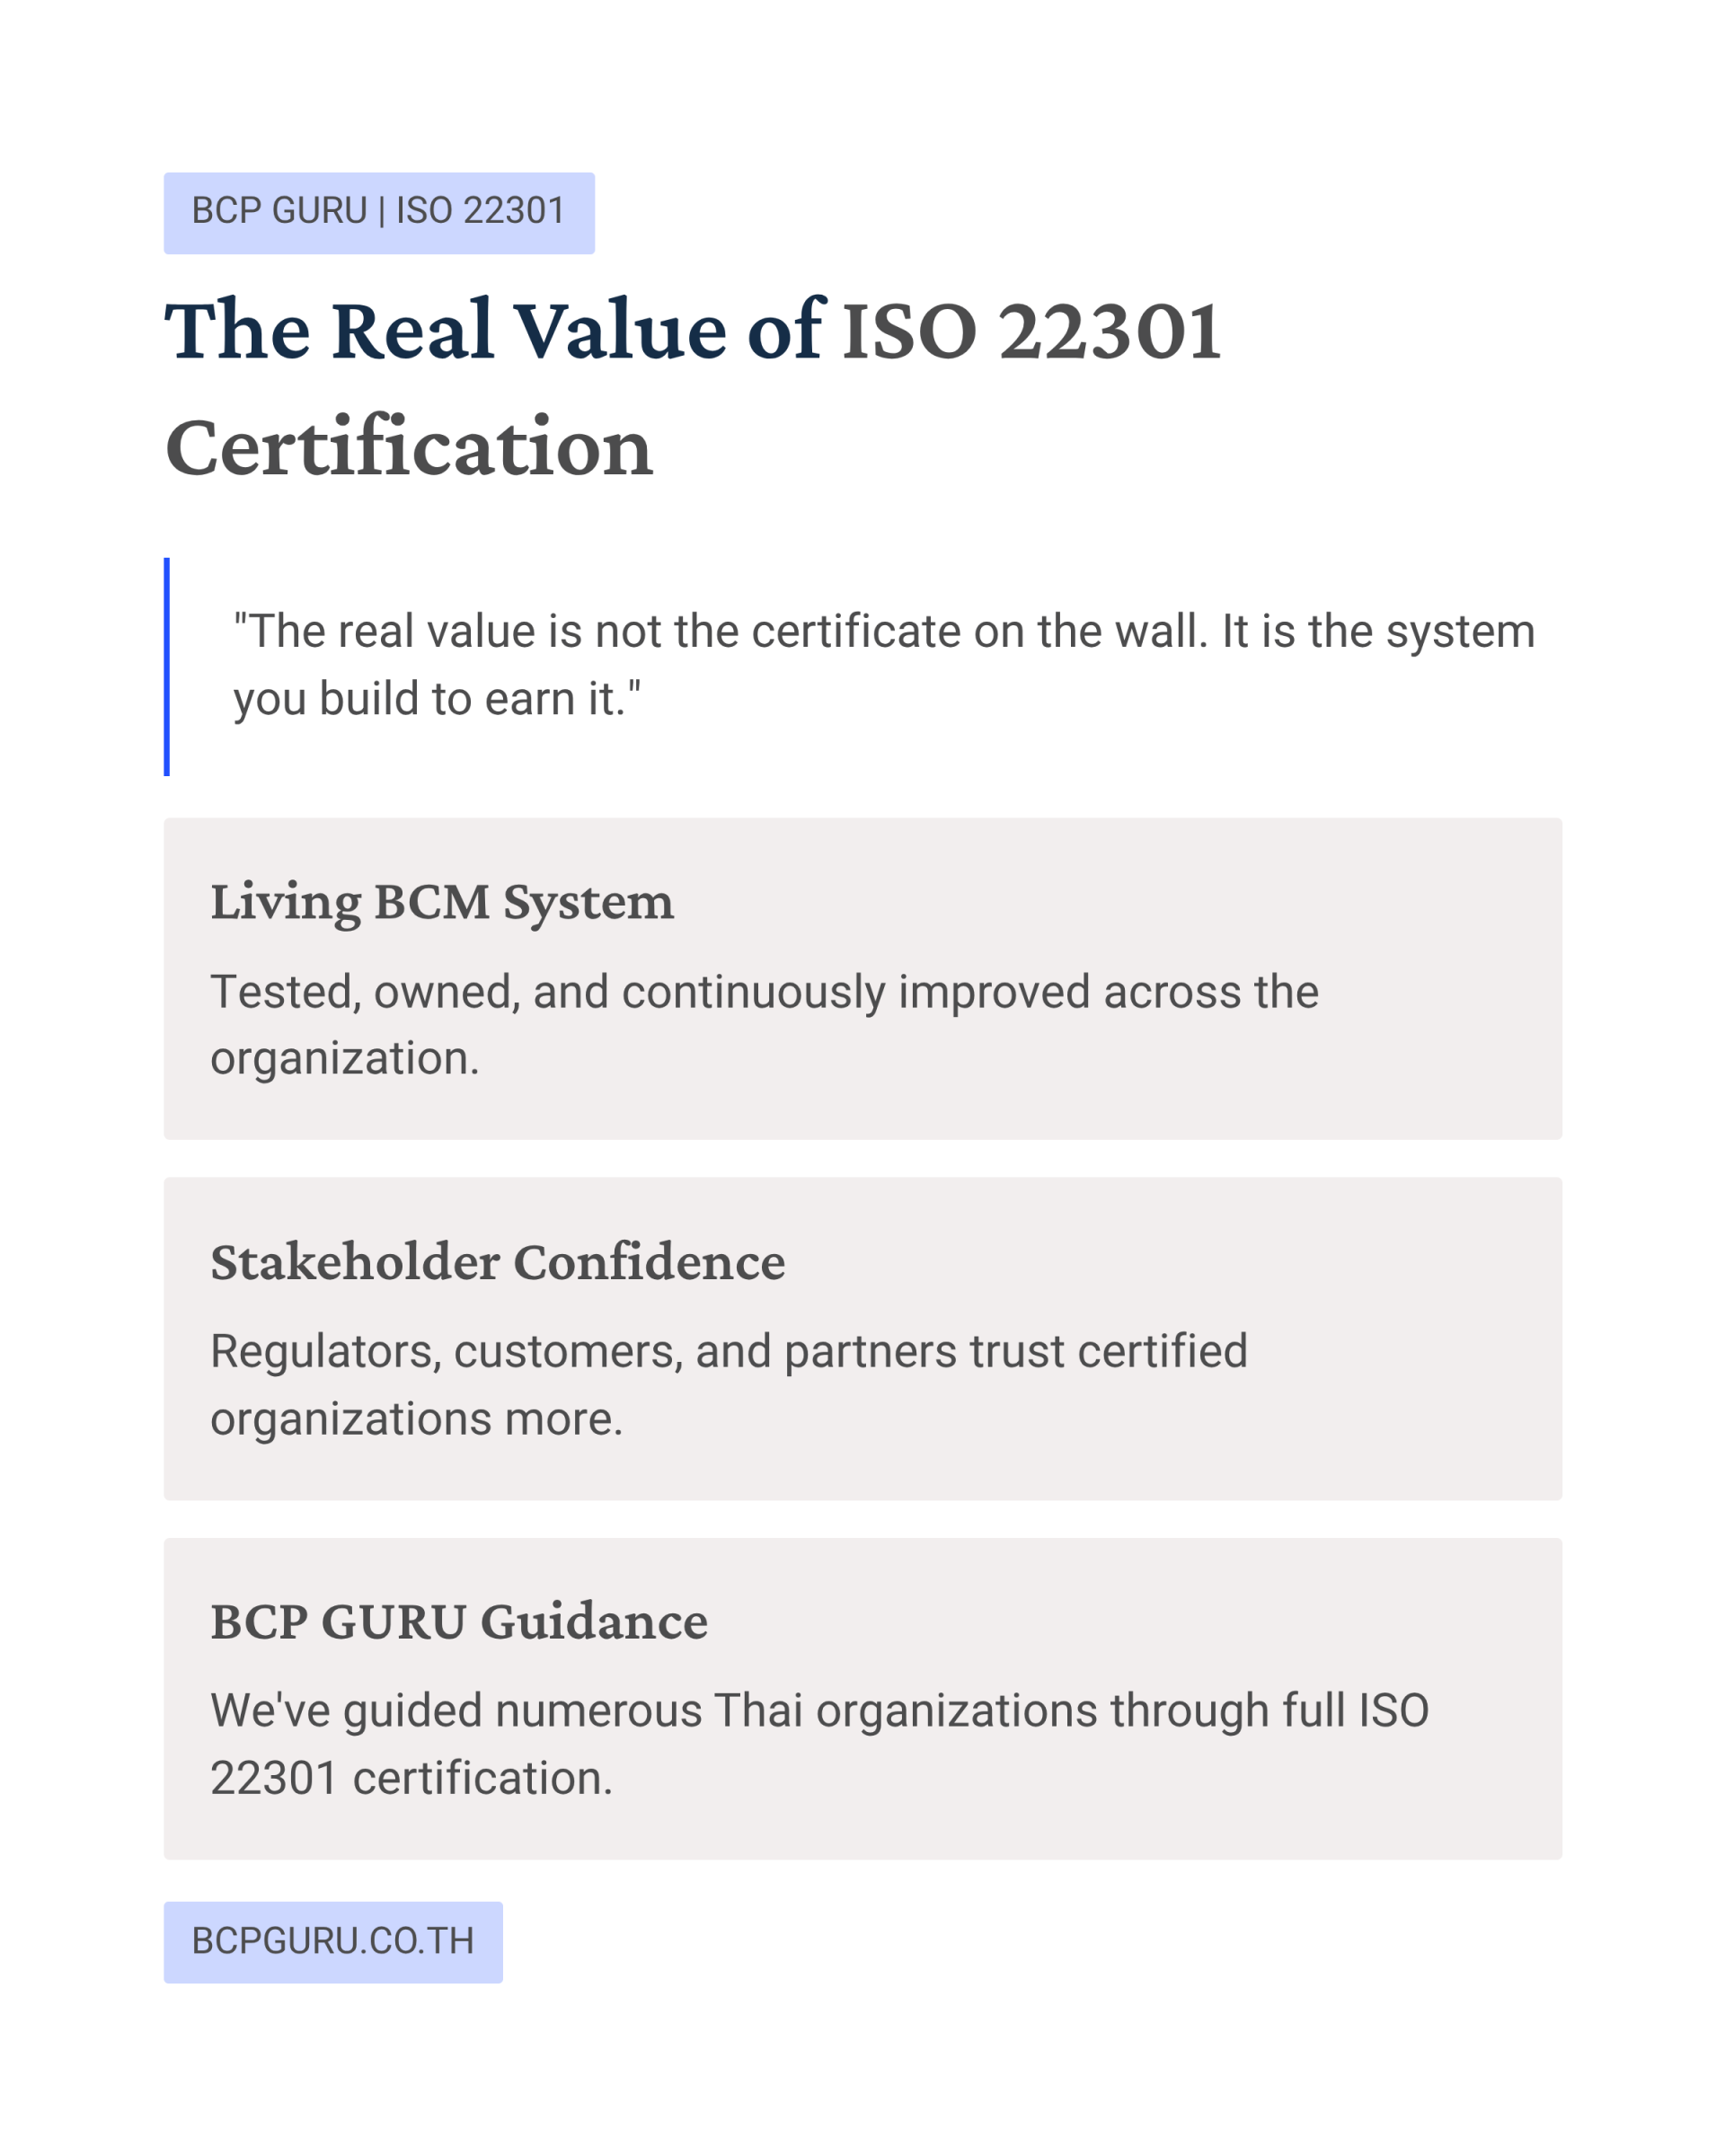The width and height of the screenshot is (1725, 2156).
Task: Click 'We've guided numerous Thai organizations' line
Action: click(x=819, y=1710)
